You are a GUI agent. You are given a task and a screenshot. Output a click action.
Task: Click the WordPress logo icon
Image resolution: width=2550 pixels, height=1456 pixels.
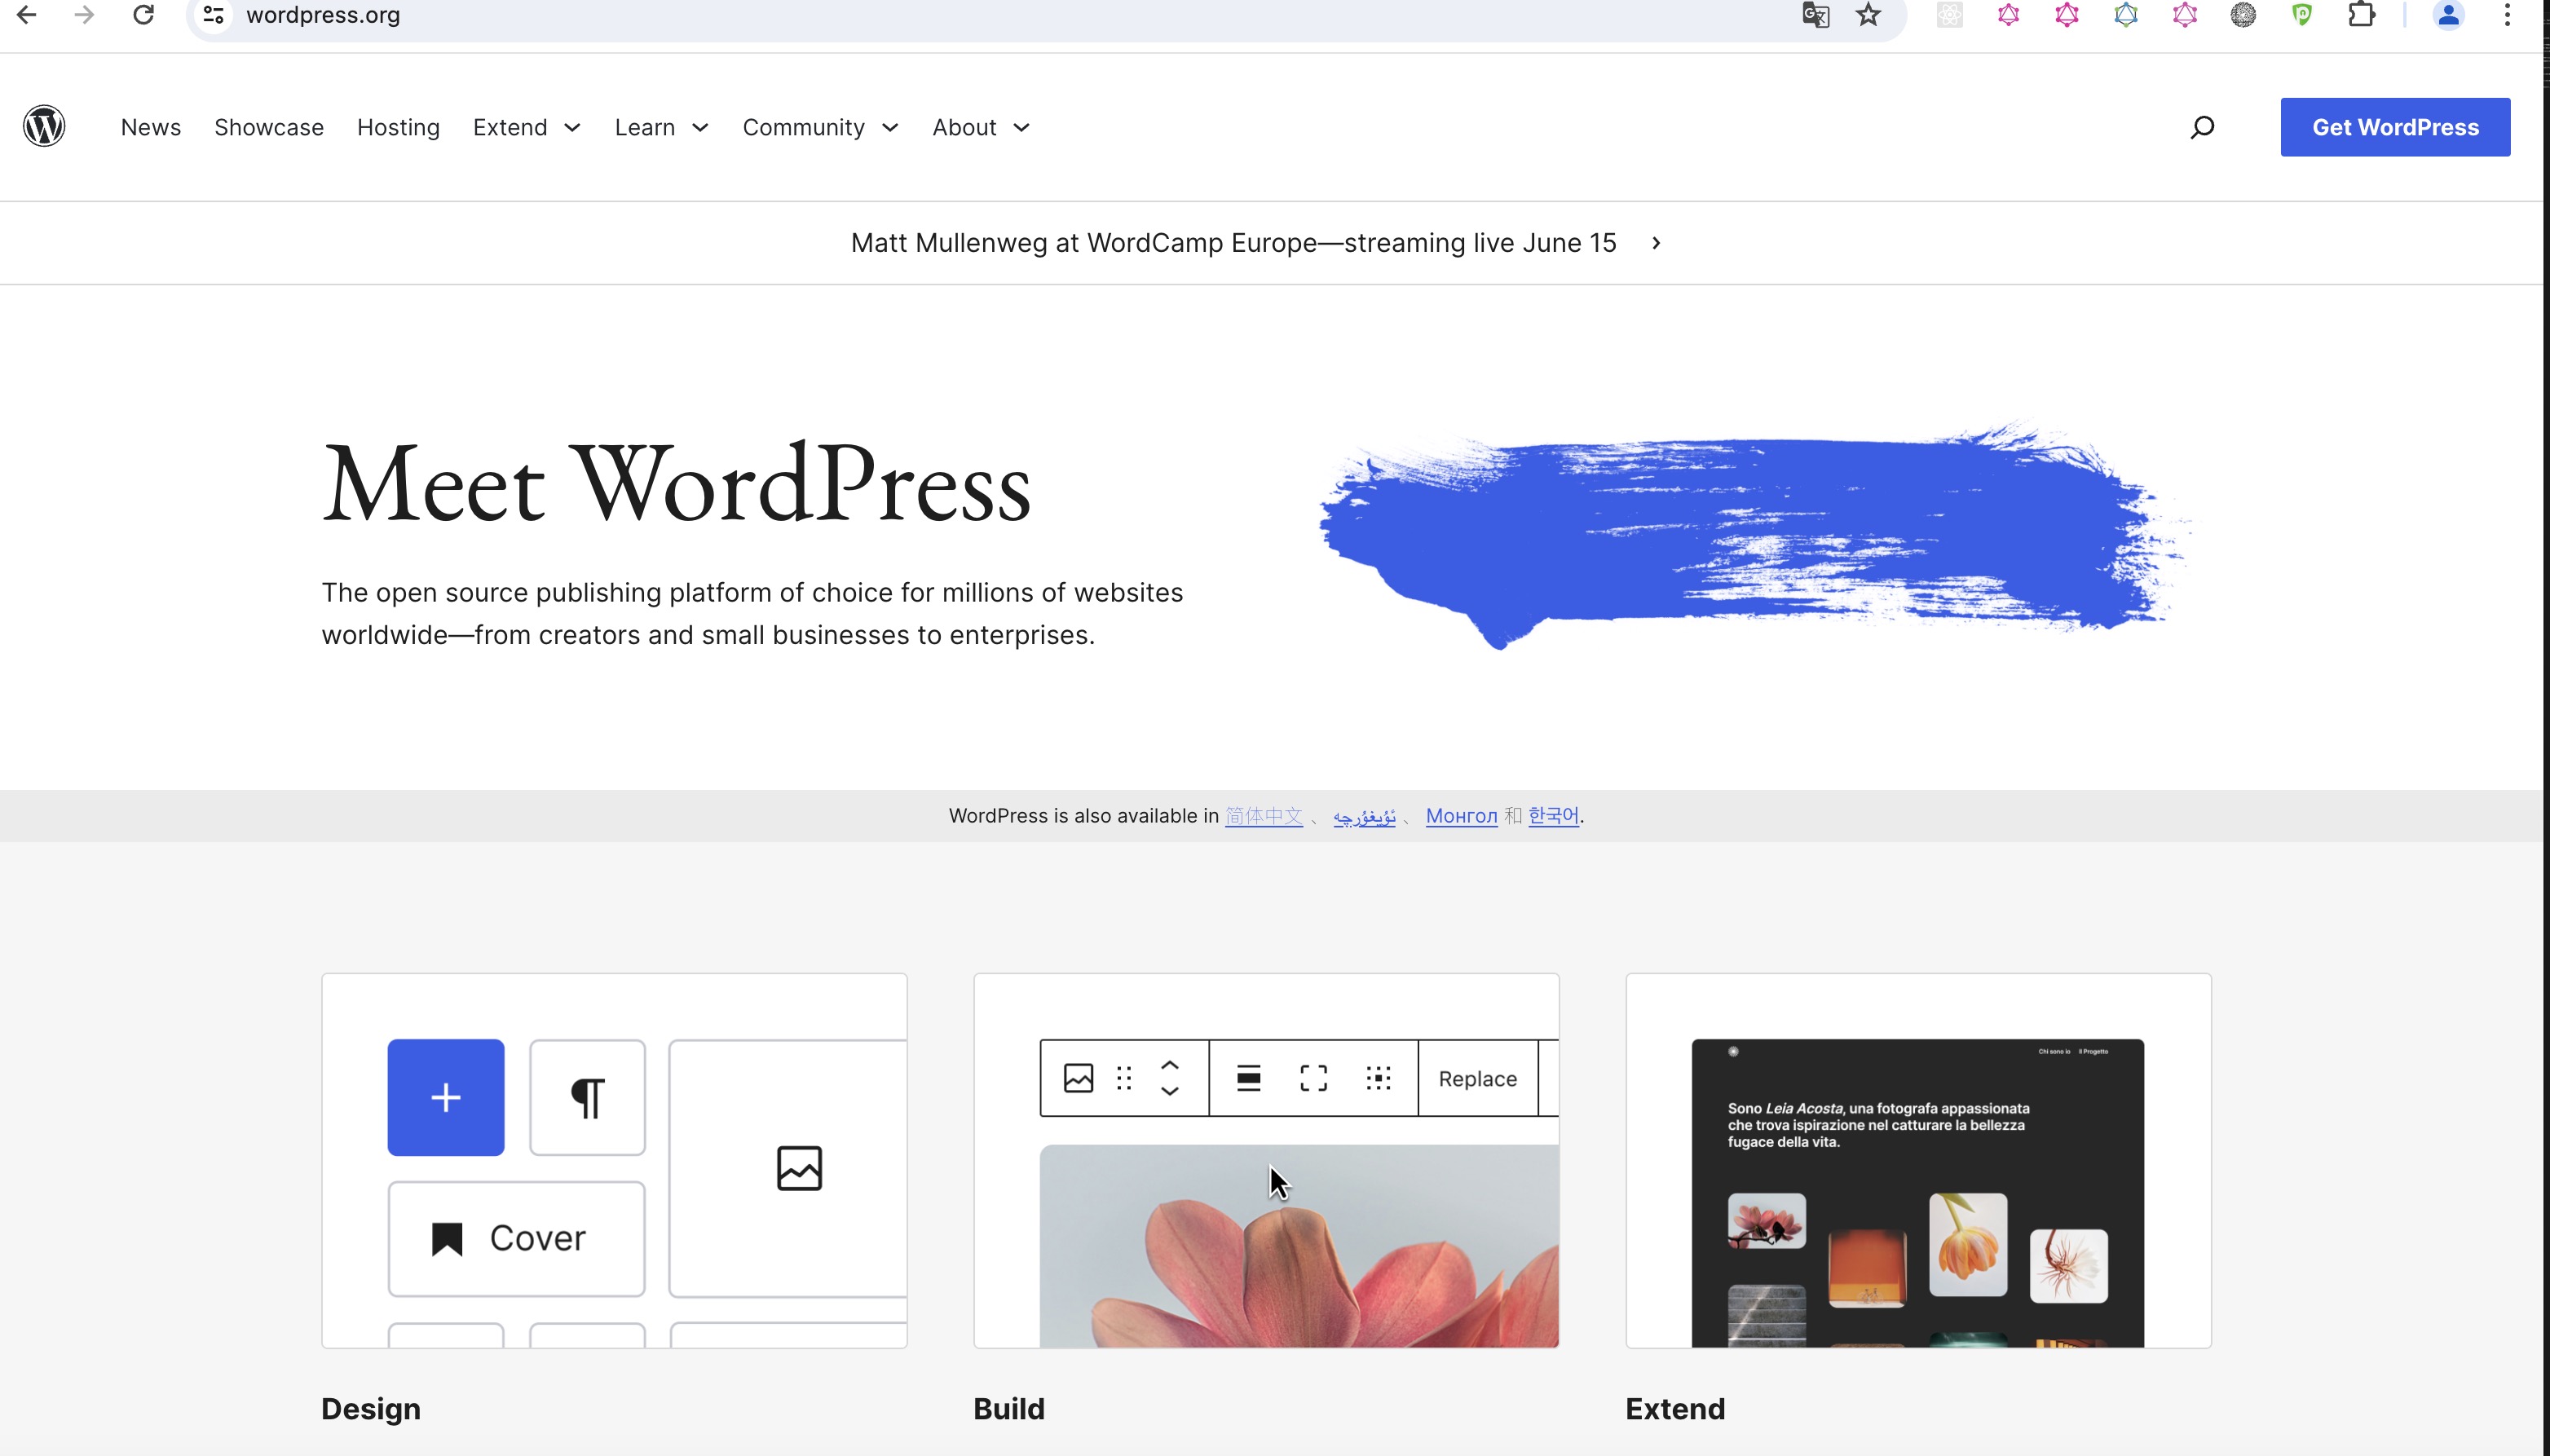pos(44,126)
